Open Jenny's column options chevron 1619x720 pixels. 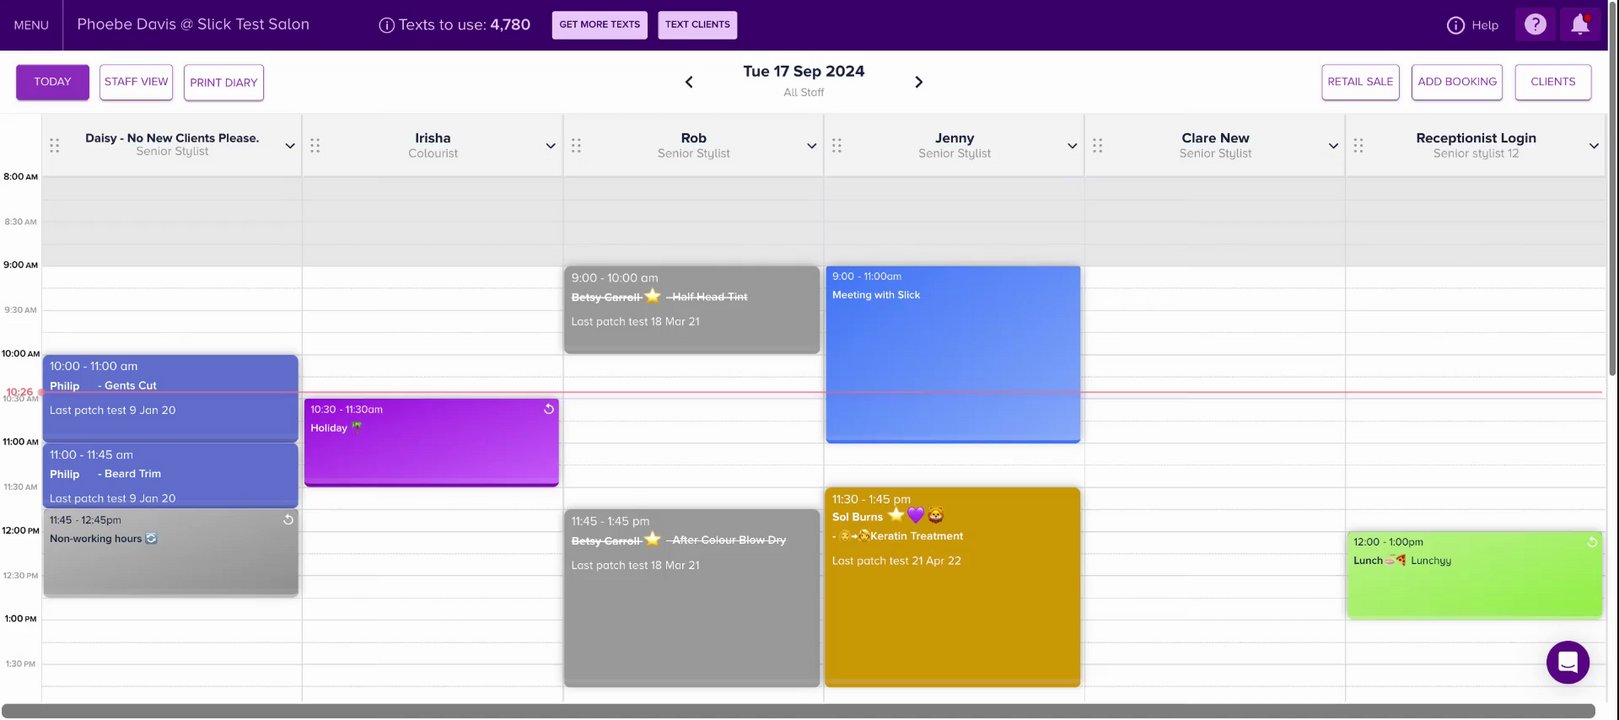(x=1072, y=146)
